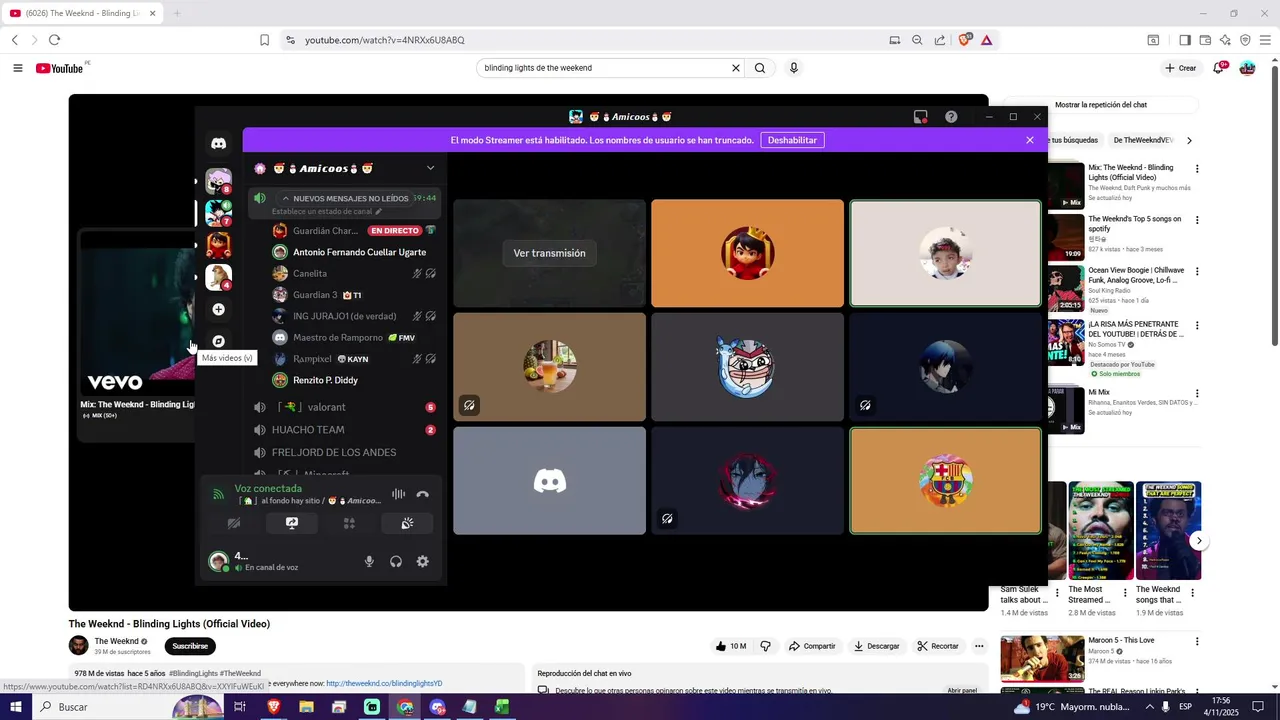Dislike the video with thumbs-down
This screenshot has height=720, width=1280.
766,646
